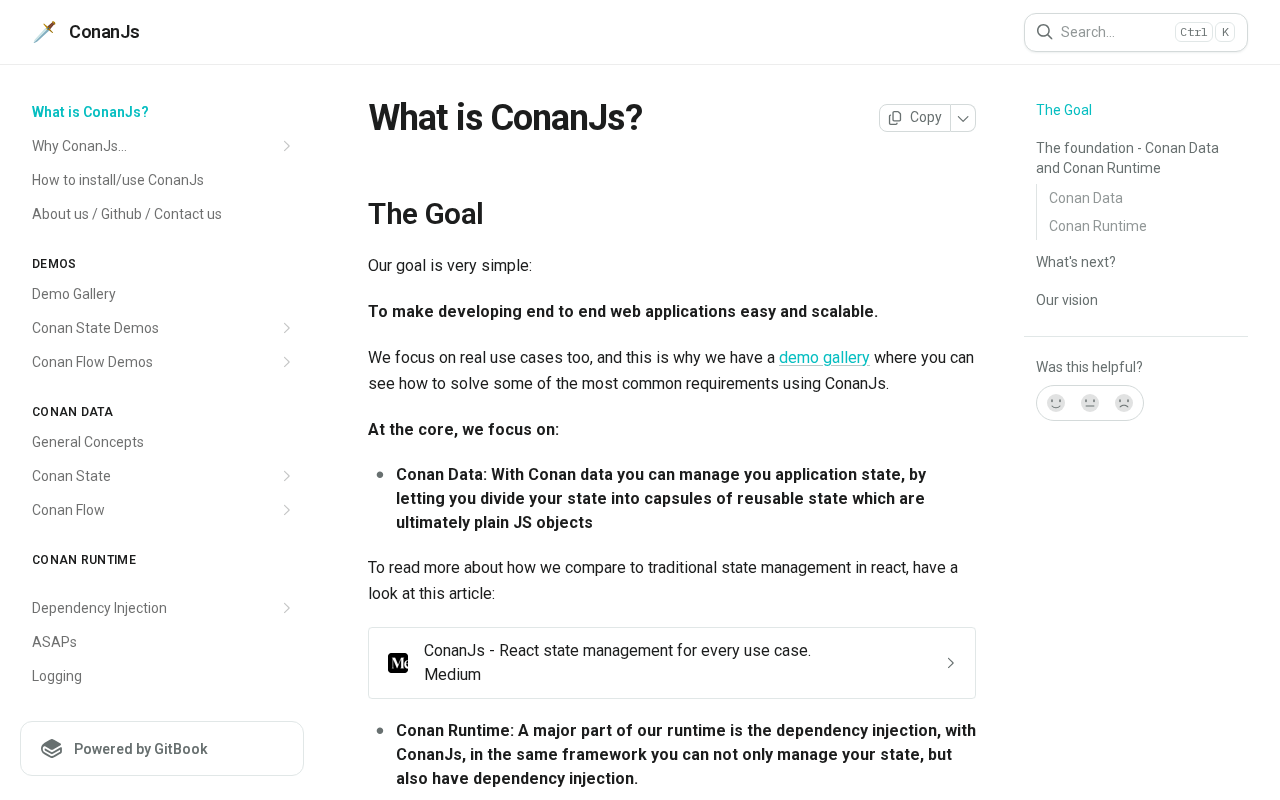Click the Copy page icon
Image resolution: width=1280 pixels, height=800 pixels.
[x=895, y=118]
